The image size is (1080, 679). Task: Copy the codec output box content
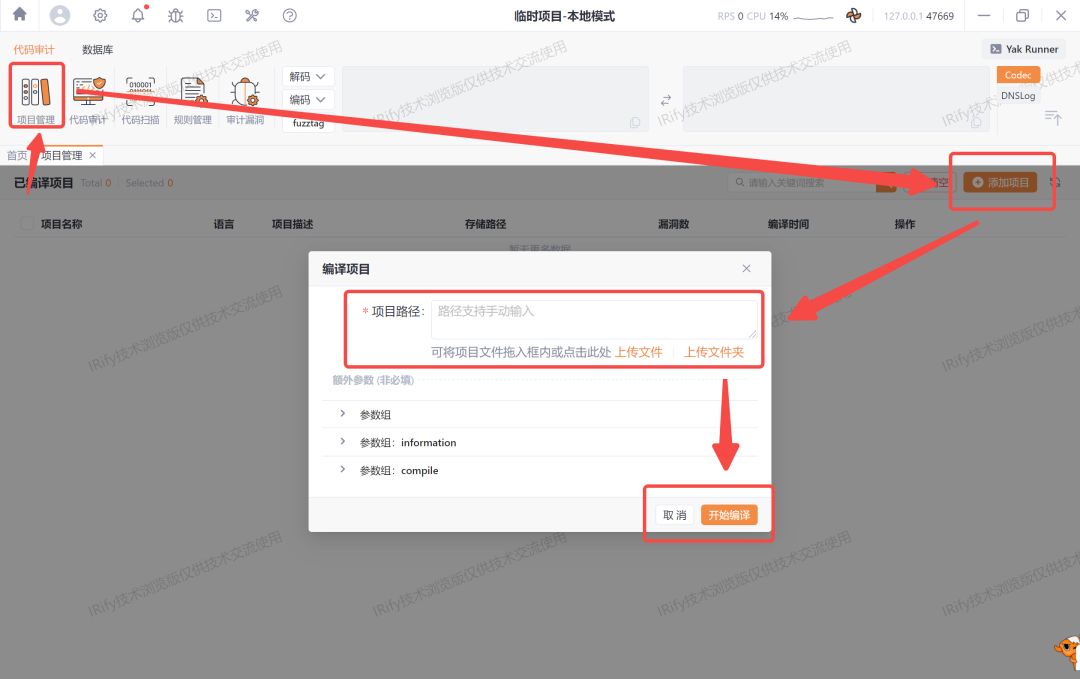click(976, 123)
